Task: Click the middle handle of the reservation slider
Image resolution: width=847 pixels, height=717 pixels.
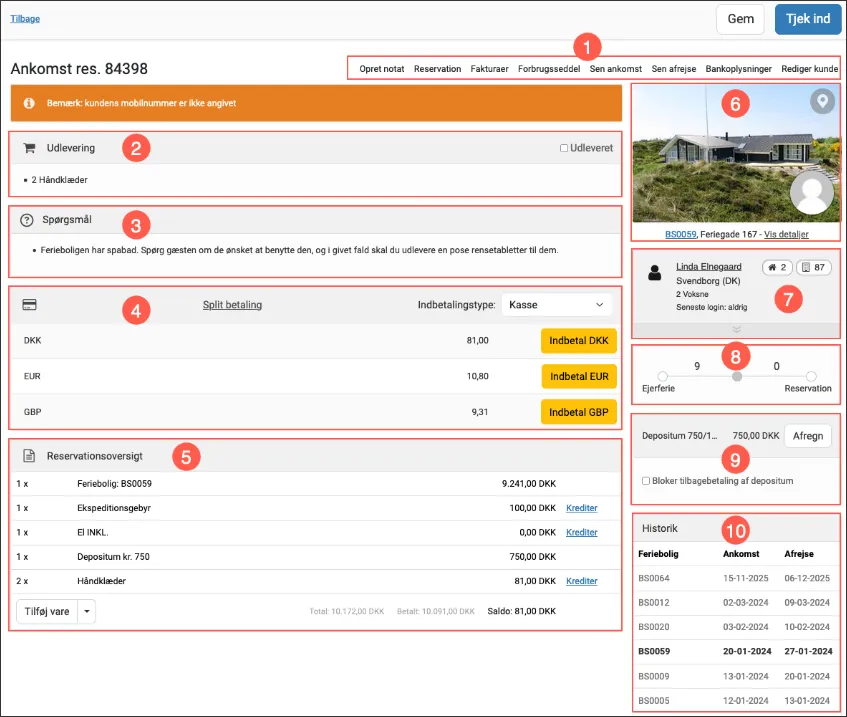Action: [737, 377]
